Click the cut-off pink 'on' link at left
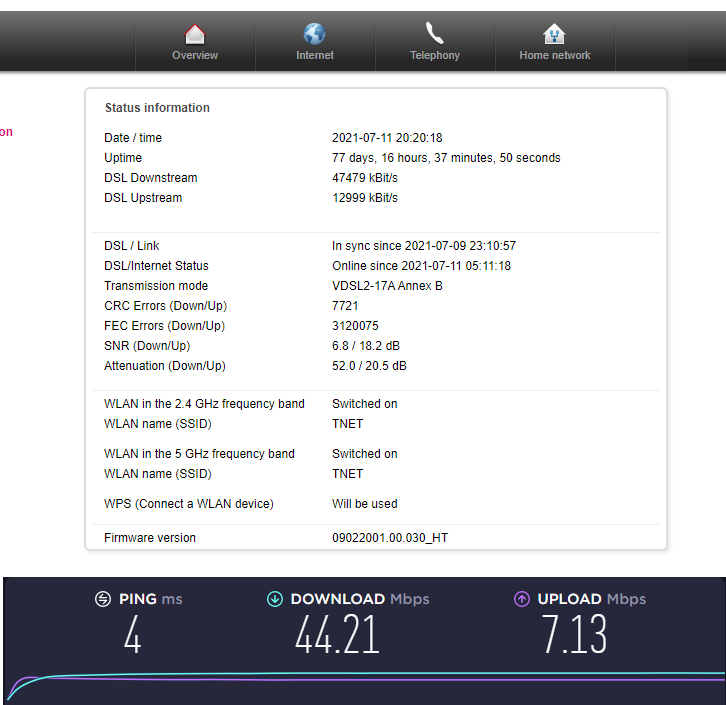 [6, 132]
